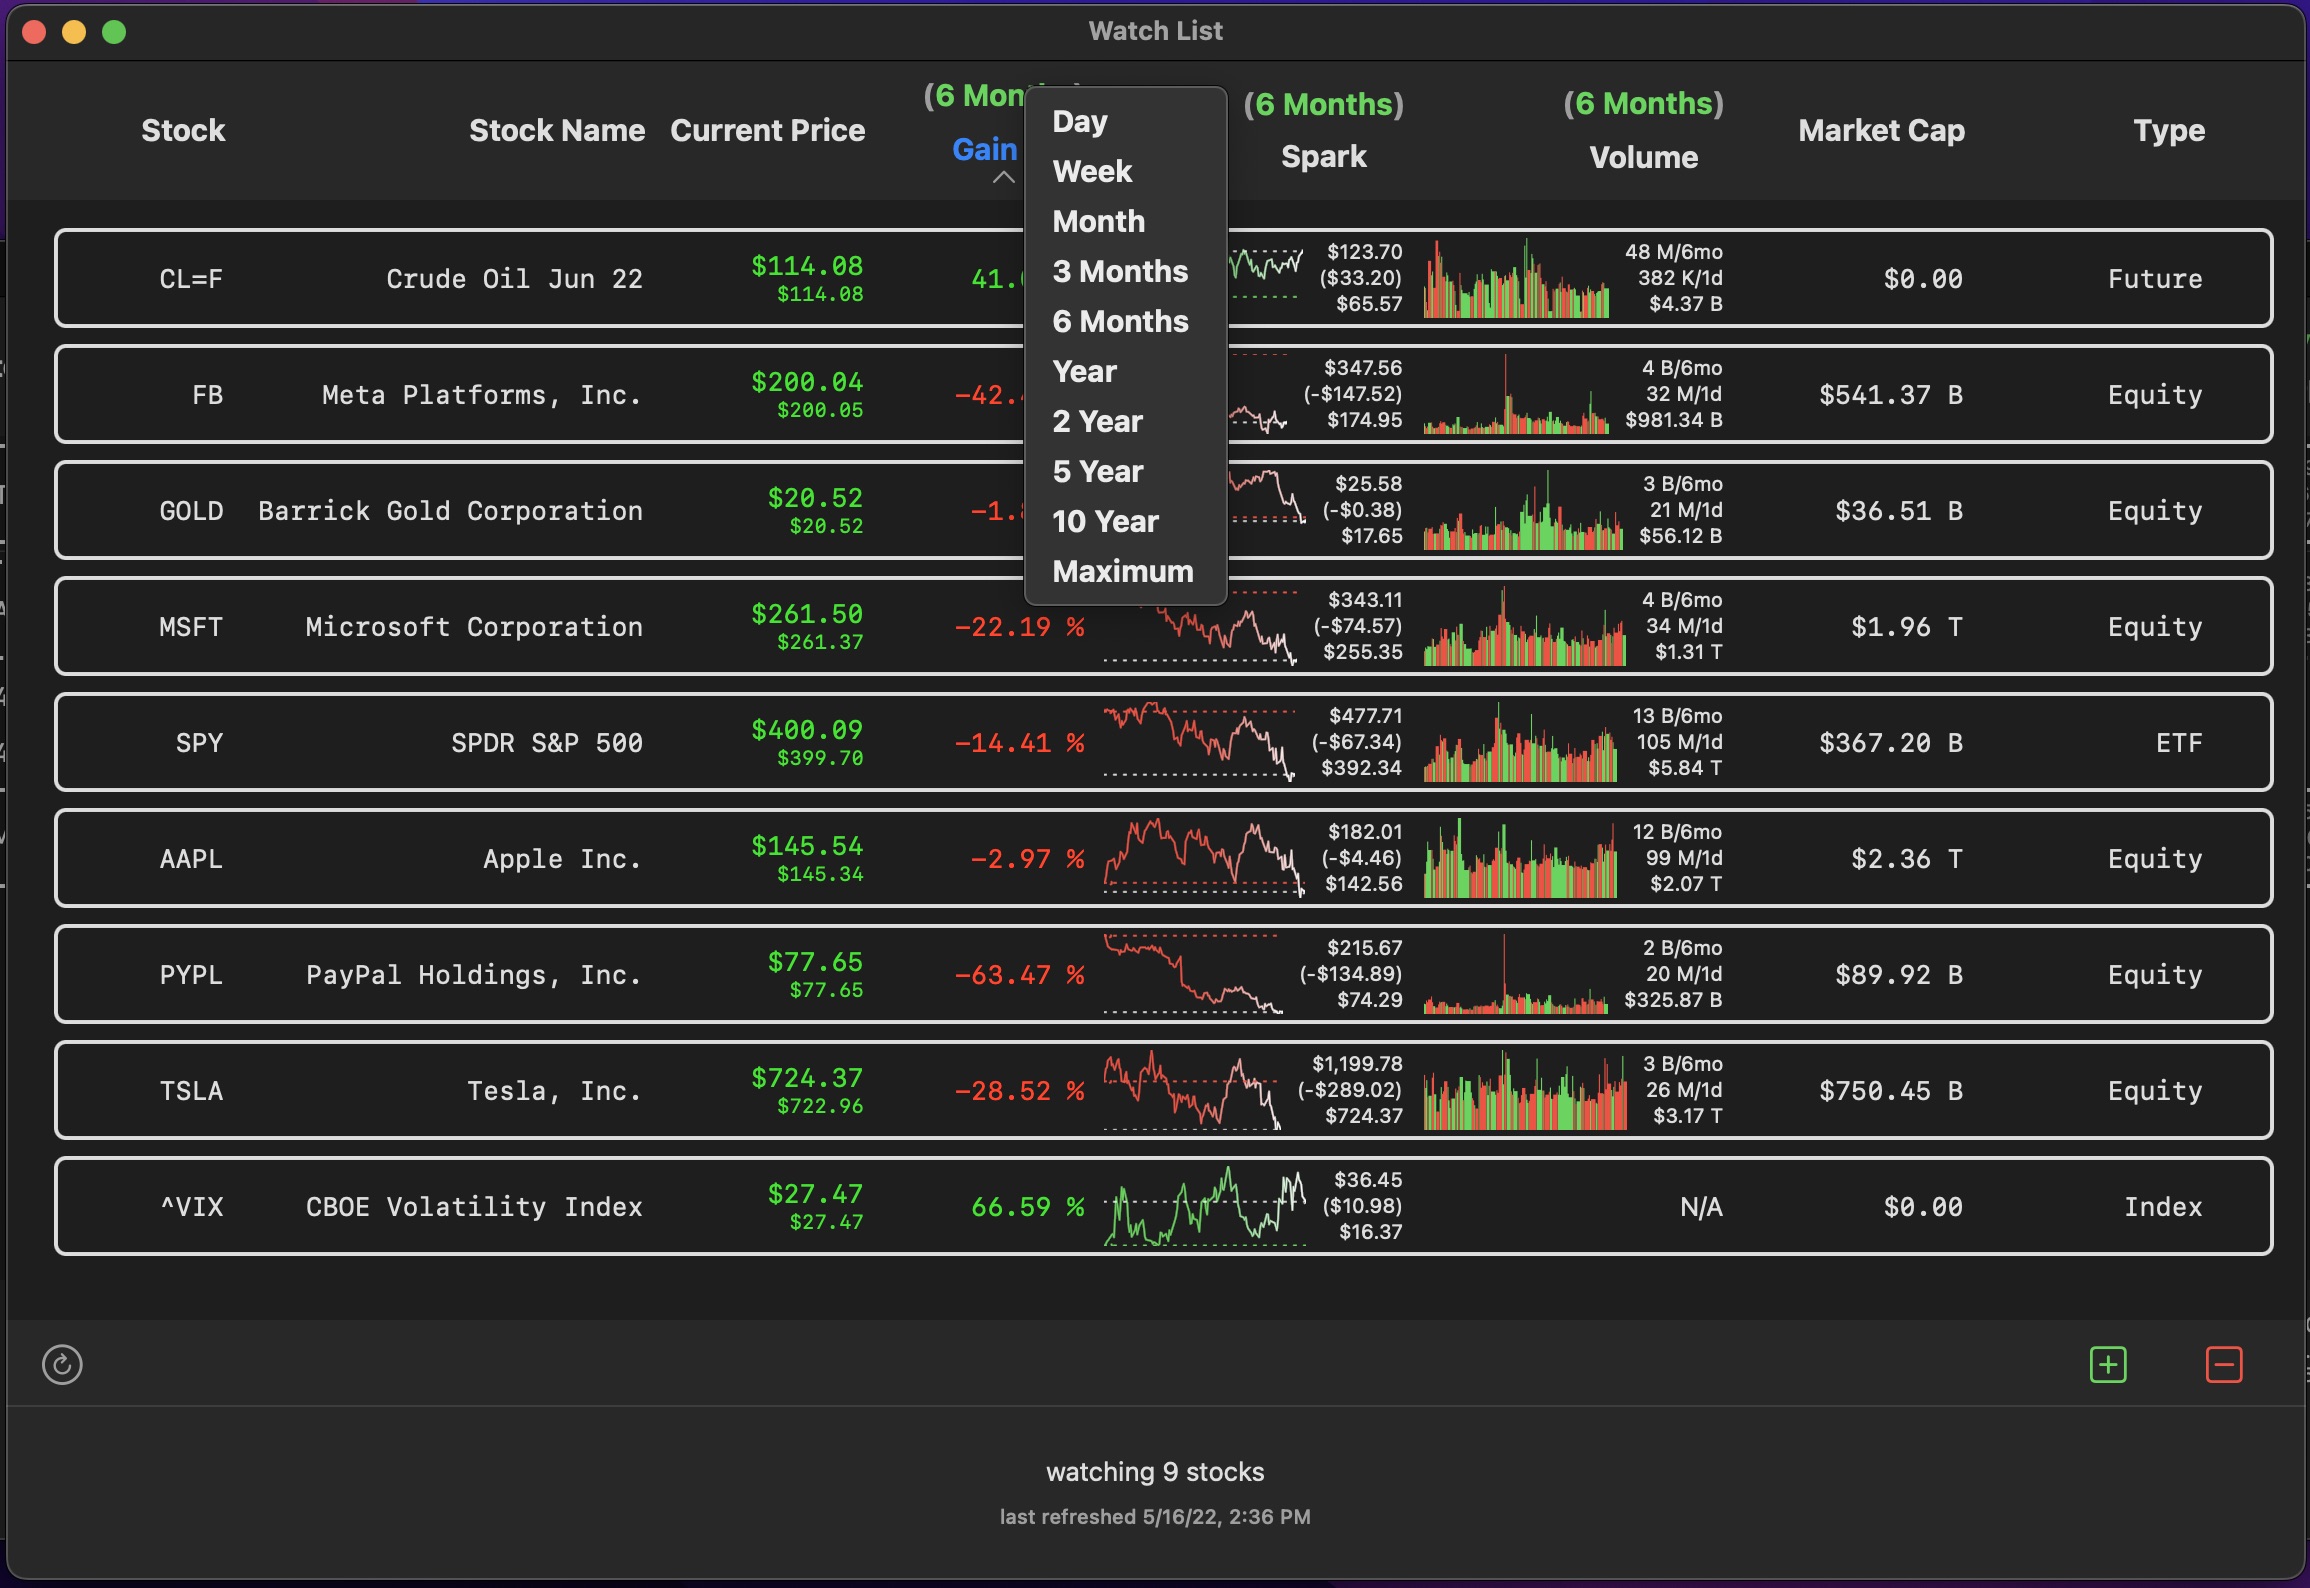The width and height of the screenshot is (2310, 1588).
Task: Click the circular refresh icon
Action: point(62,1364)
